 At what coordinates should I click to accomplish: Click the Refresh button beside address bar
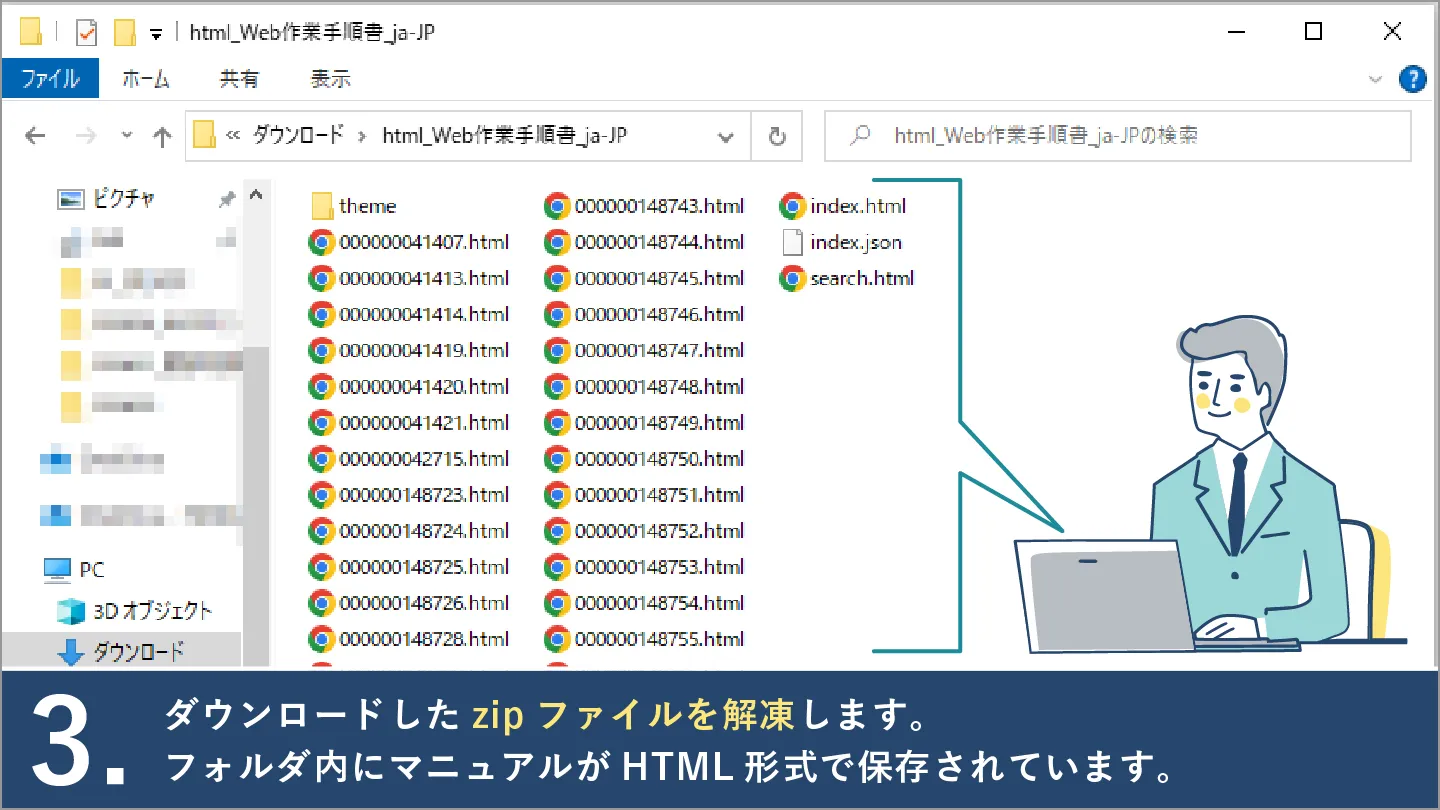pos(776,136)
